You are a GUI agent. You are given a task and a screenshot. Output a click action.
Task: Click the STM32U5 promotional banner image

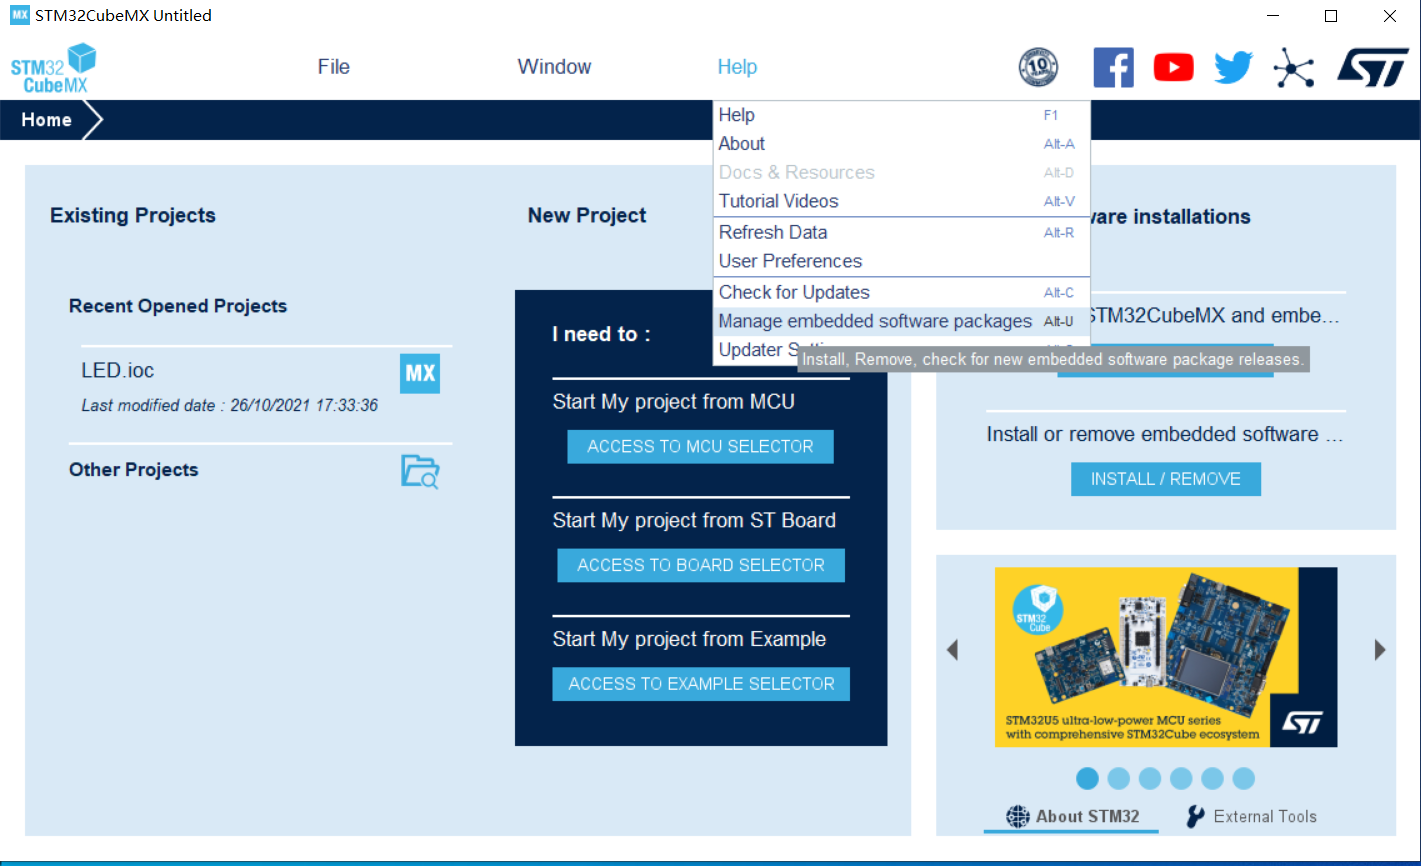[1166, 657]
